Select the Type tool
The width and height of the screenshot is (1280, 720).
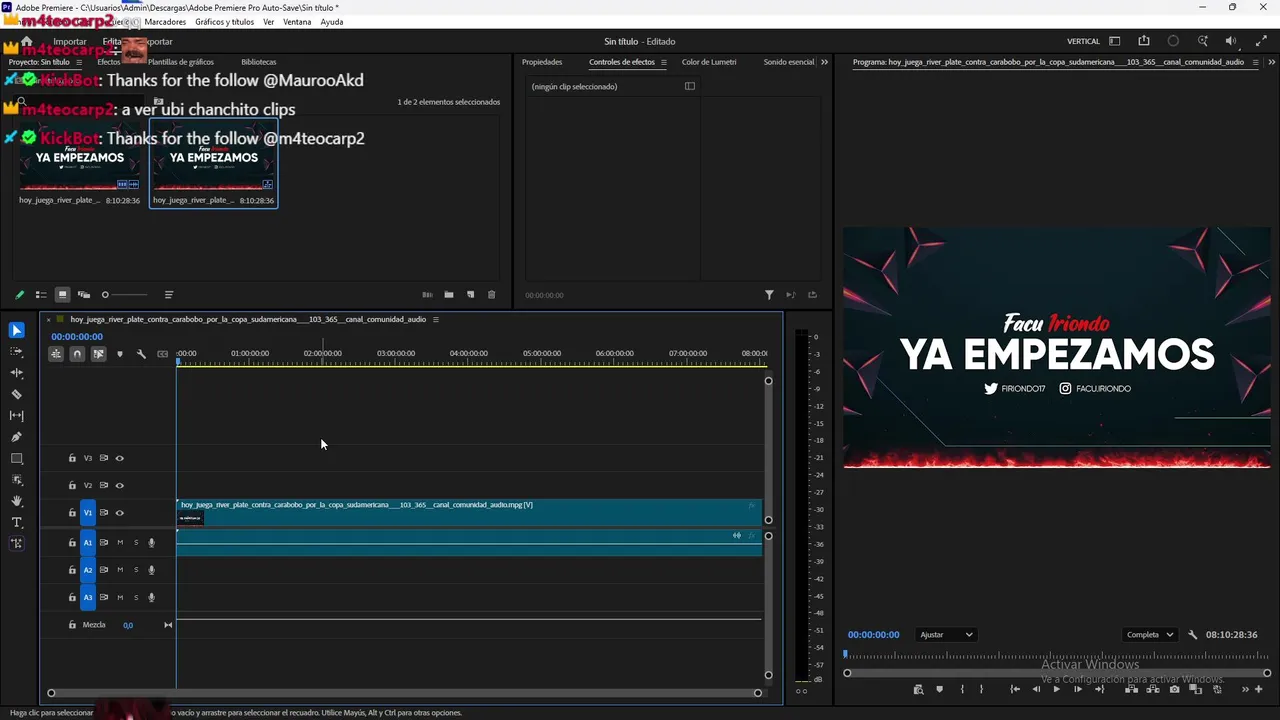tap(16, 523)
